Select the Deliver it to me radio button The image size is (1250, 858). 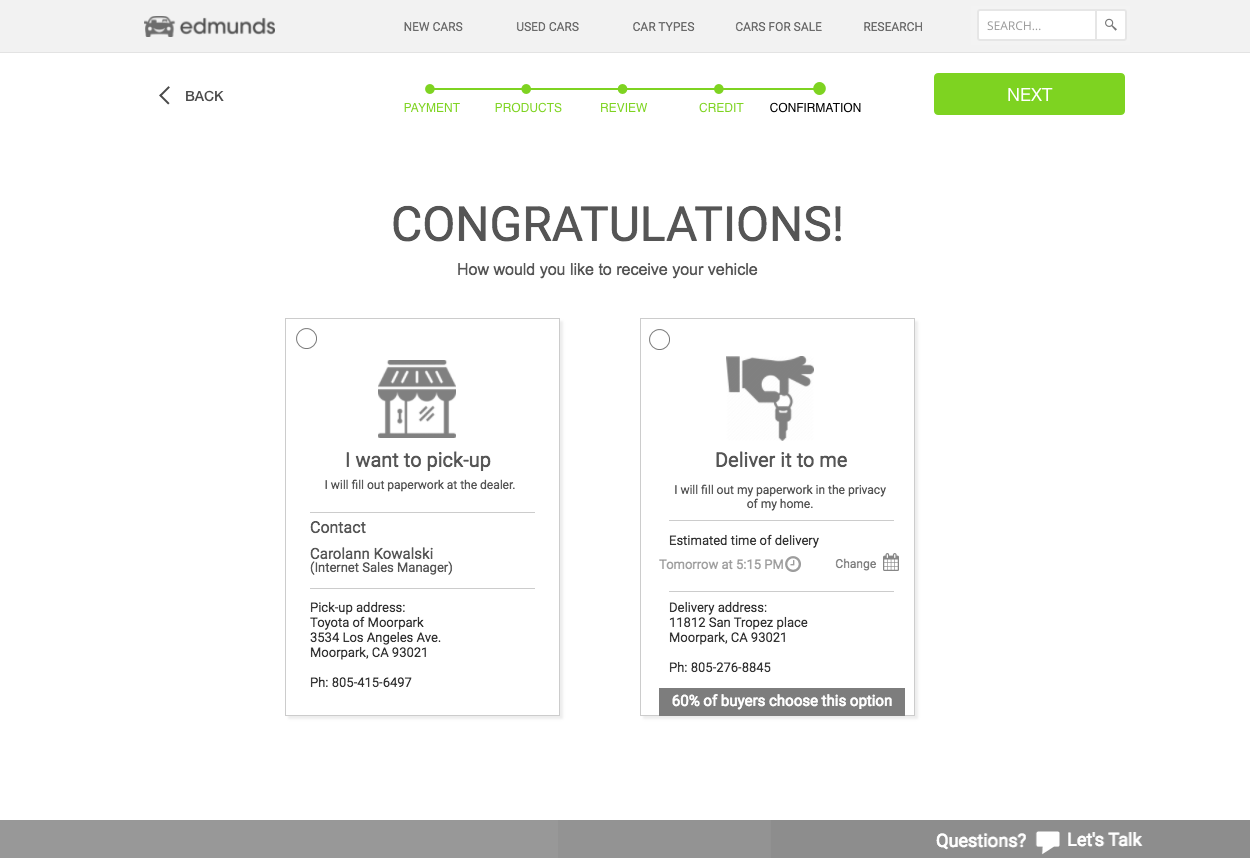click(x=660, y=340)
